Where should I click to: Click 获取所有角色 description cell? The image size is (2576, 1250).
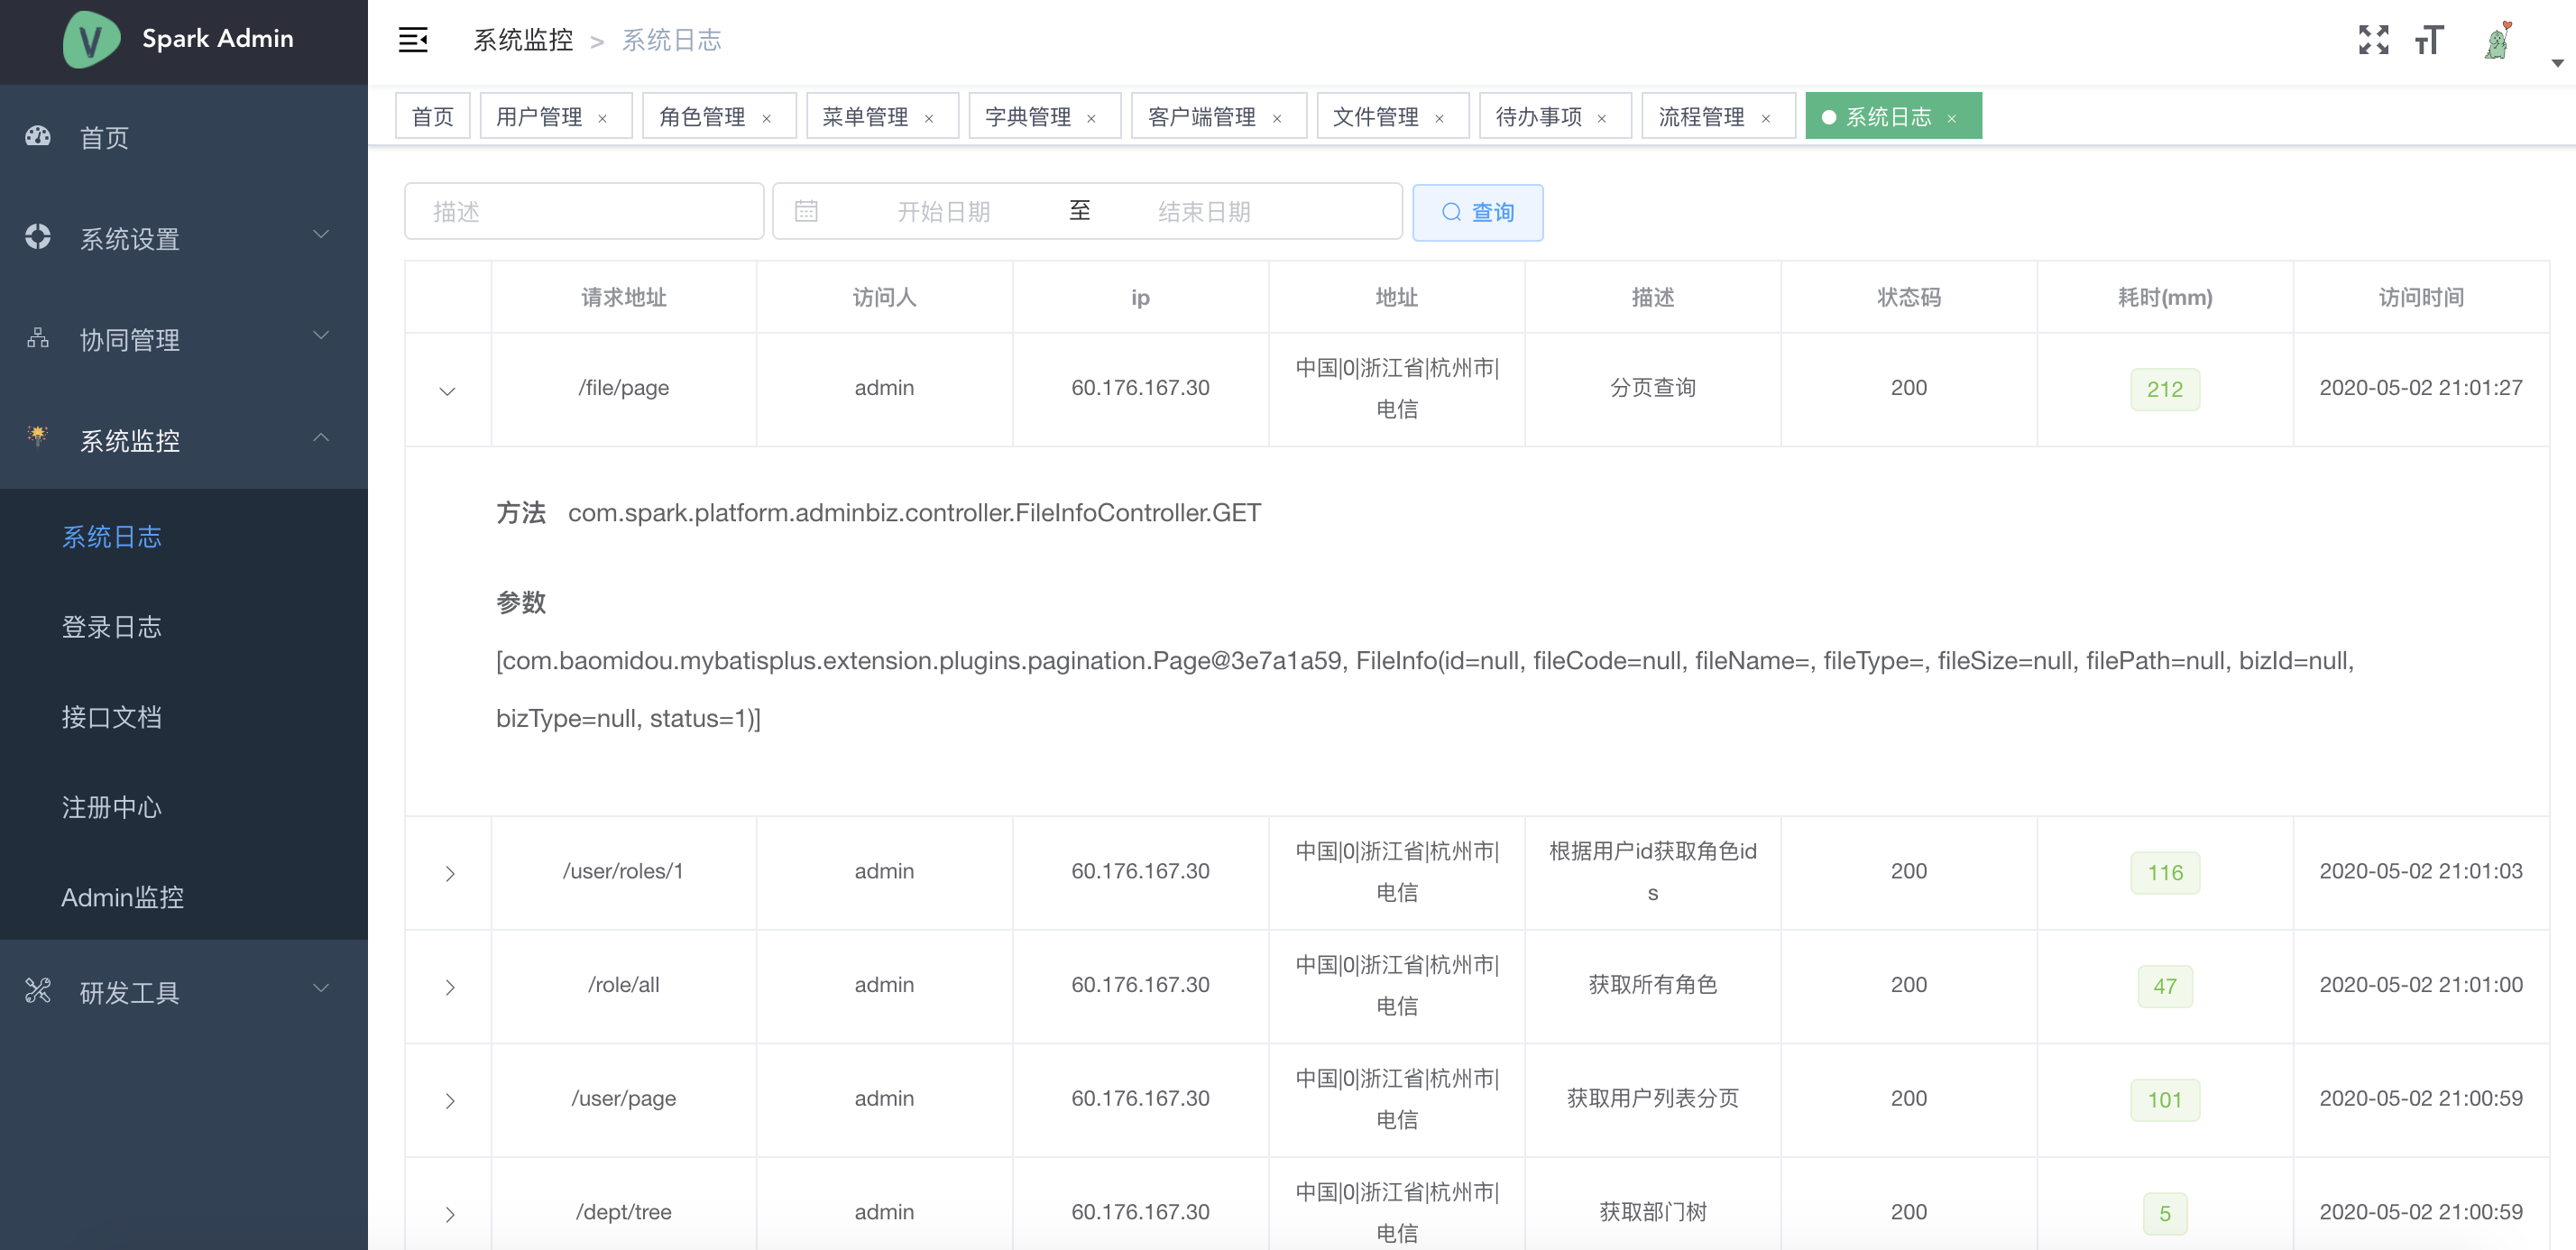pyautogui.click(x=1653, y=985)
